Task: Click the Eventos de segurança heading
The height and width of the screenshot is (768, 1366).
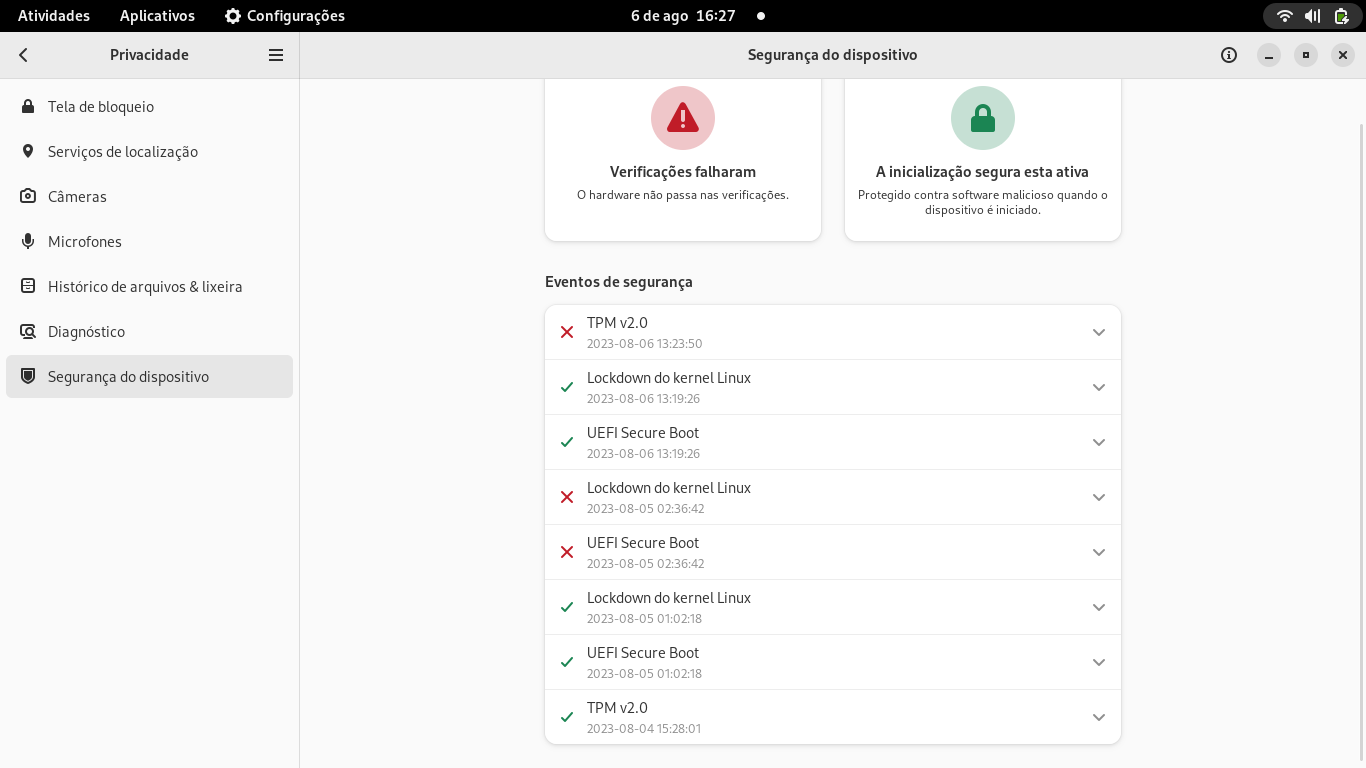Action: (x=619, y=282)
